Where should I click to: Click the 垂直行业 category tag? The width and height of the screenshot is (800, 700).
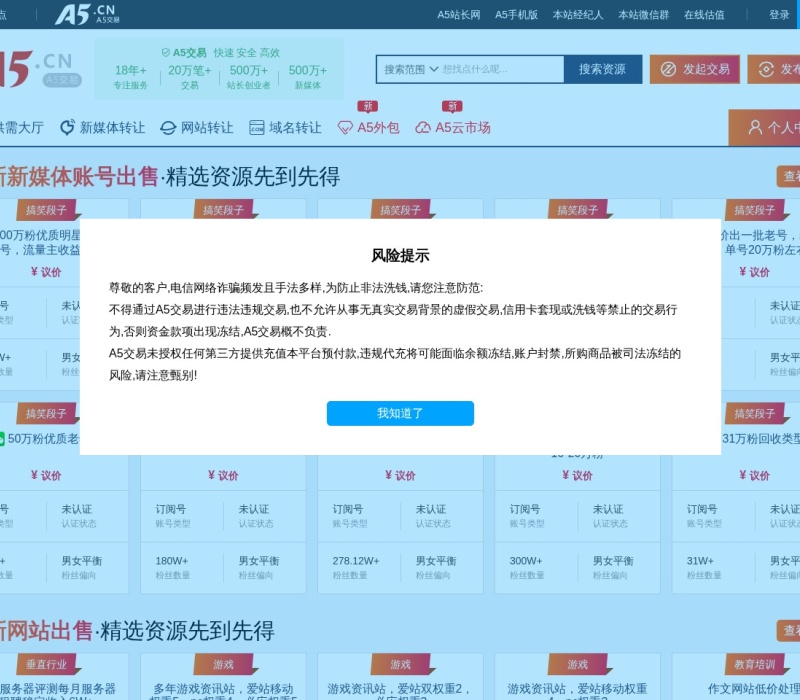pyautogui.click(x=46, y=664)
